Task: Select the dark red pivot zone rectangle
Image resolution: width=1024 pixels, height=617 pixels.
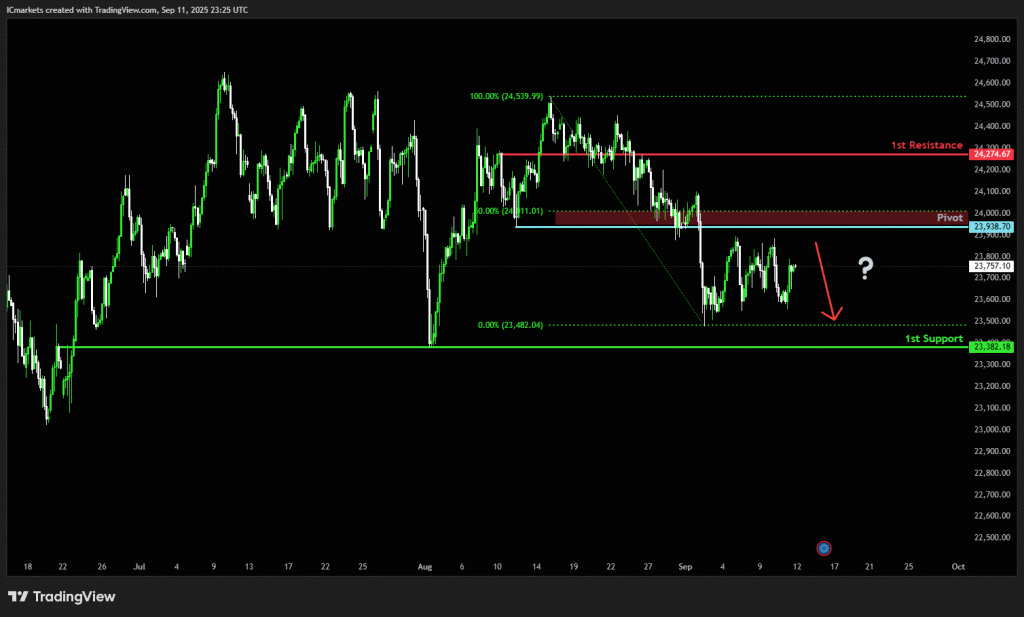Action: pyautogui.click(x=761, y=218)
